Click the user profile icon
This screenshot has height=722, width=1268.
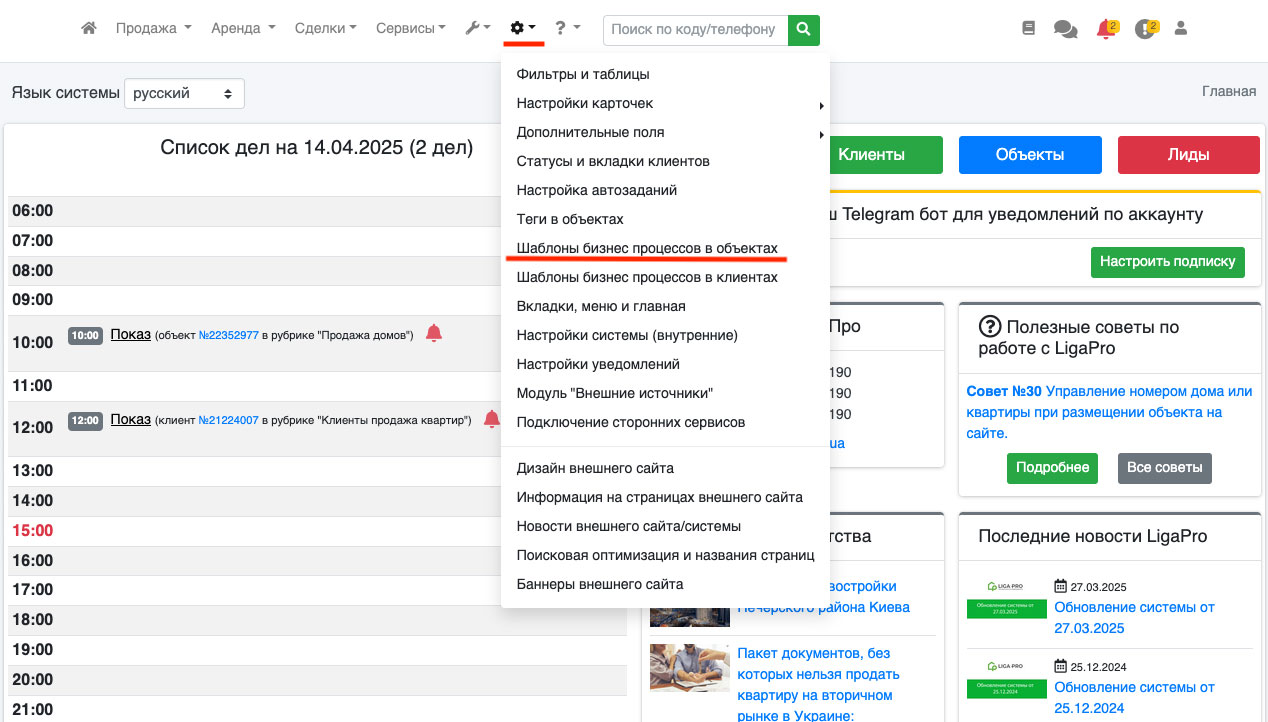pos(1181,29)
